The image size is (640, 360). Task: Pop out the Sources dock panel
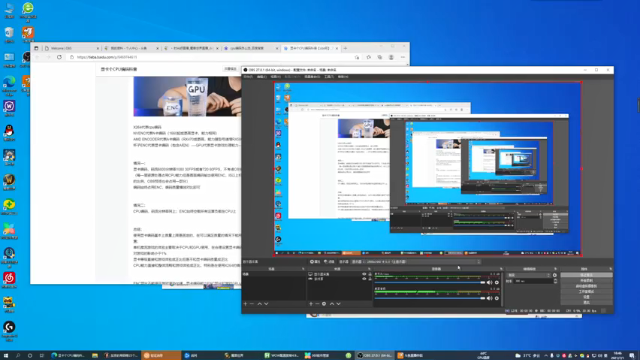(x=369, y=269)
